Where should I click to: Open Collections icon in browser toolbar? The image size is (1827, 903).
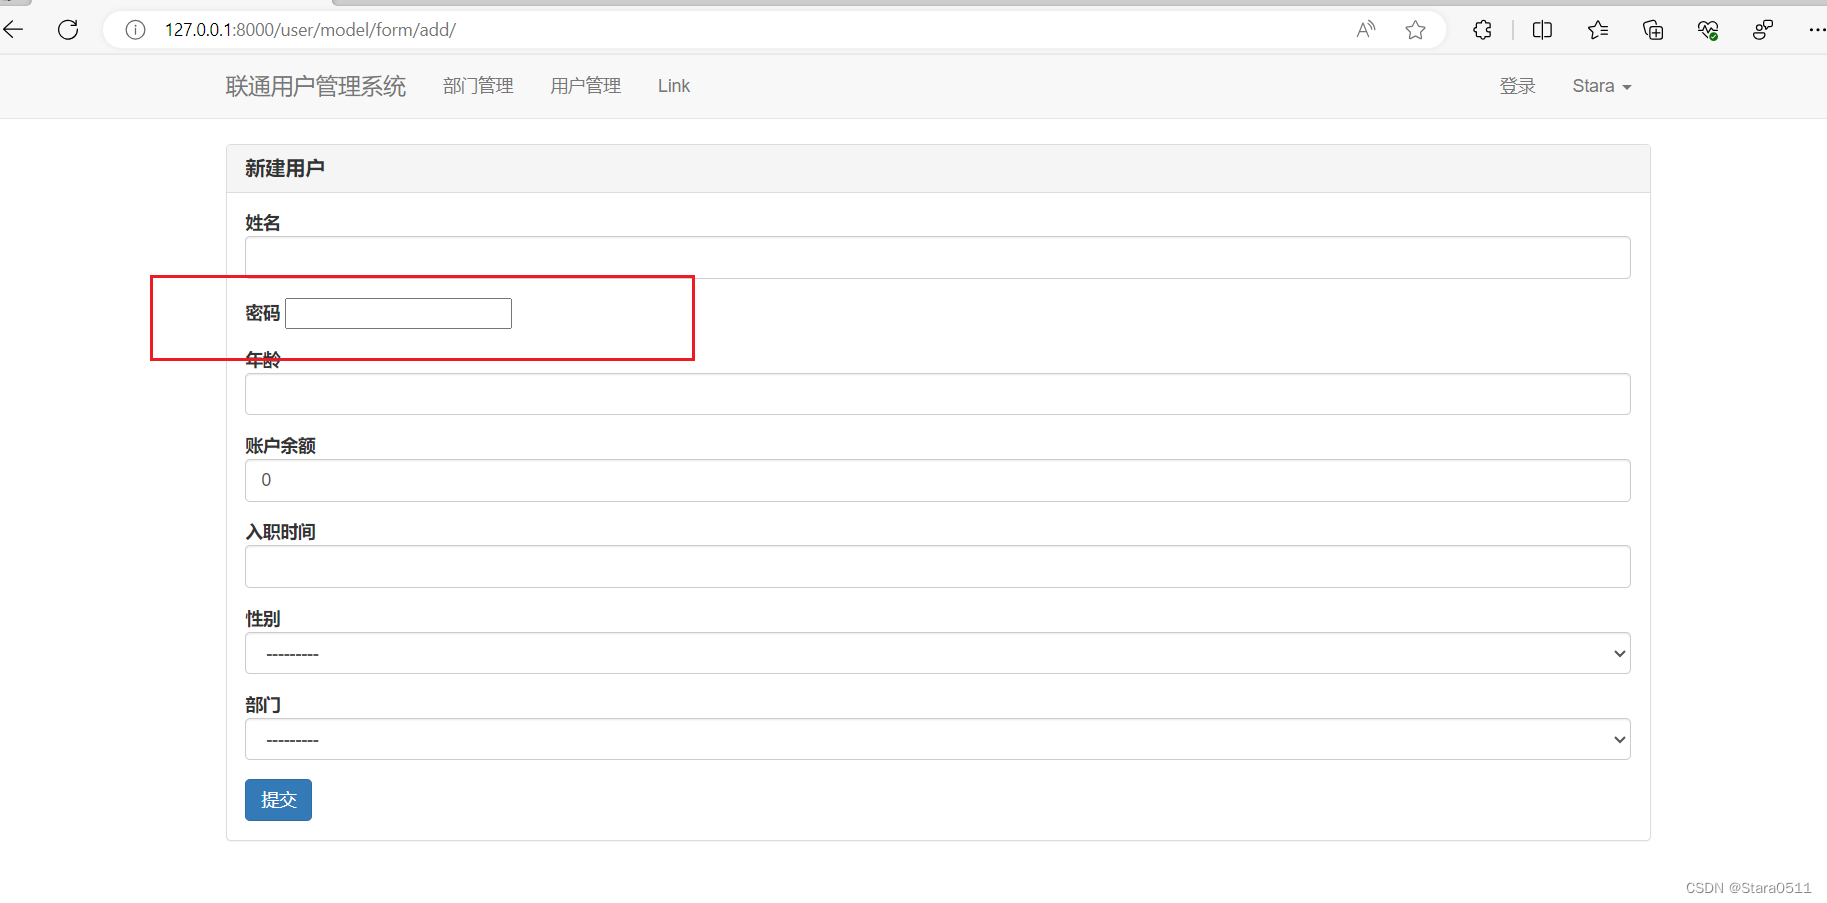[x=1653, y=30]
